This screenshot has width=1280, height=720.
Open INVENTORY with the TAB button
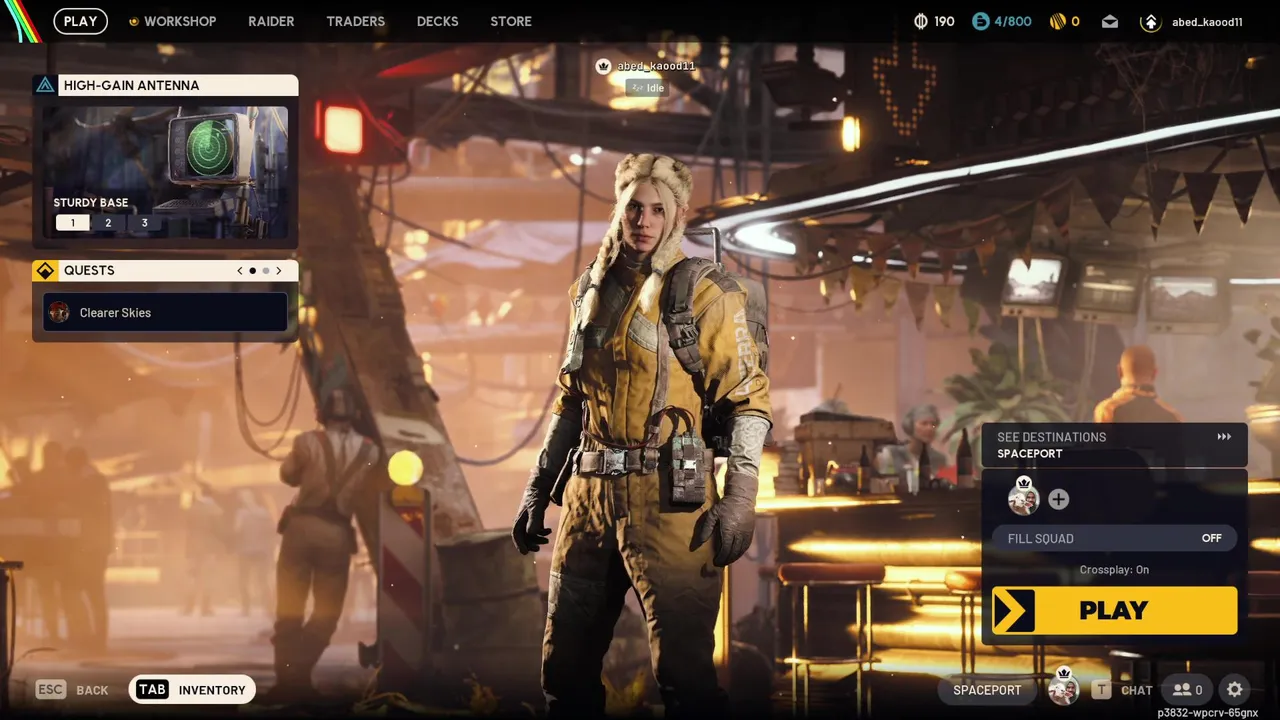click(x=193, y=690)
